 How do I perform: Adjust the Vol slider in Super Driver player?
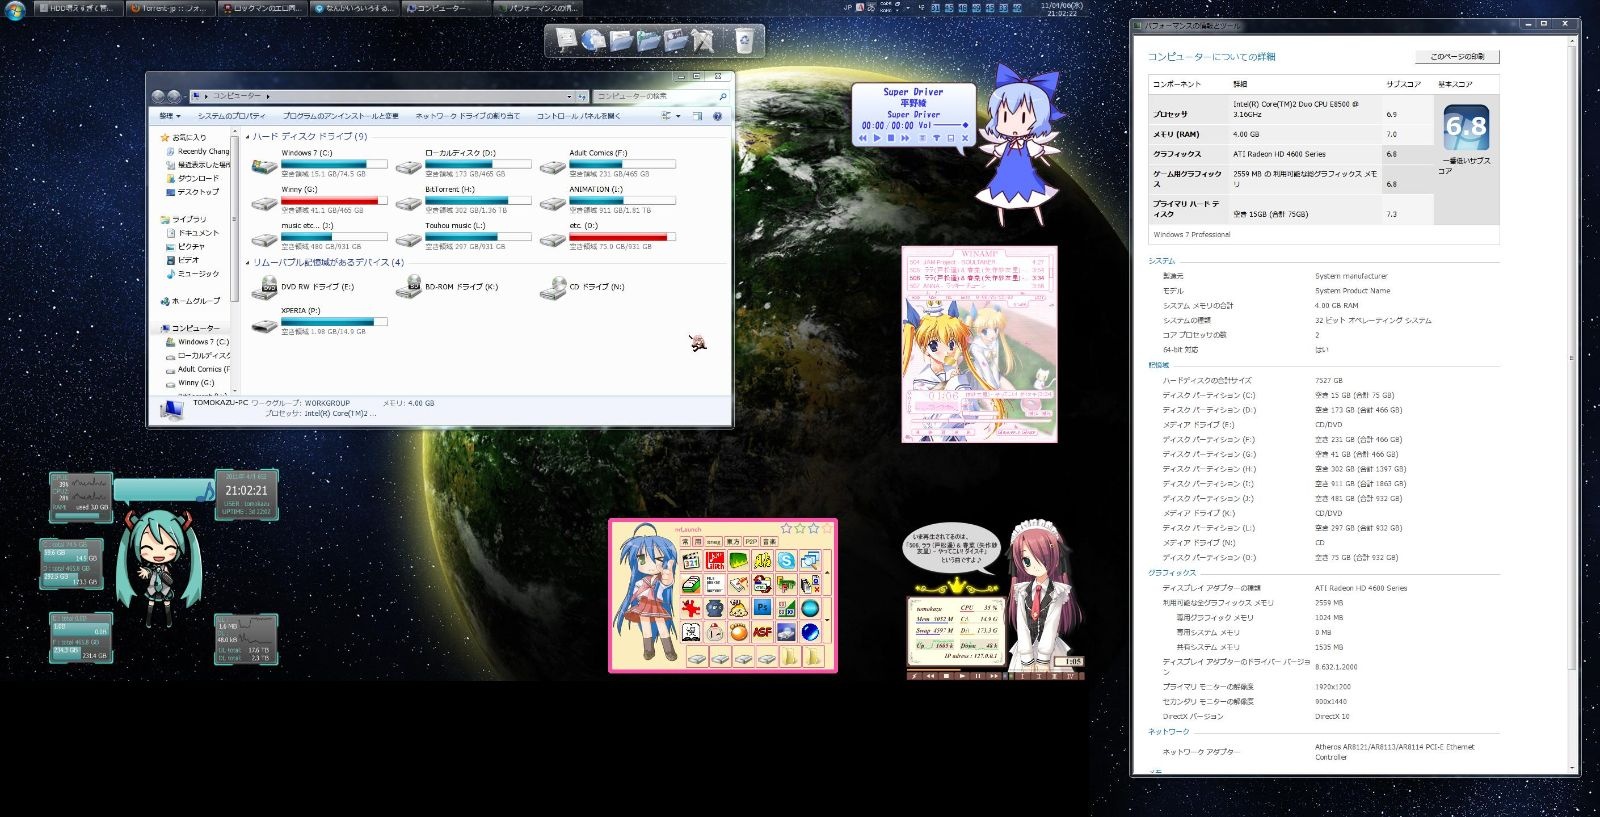[953, 126]
